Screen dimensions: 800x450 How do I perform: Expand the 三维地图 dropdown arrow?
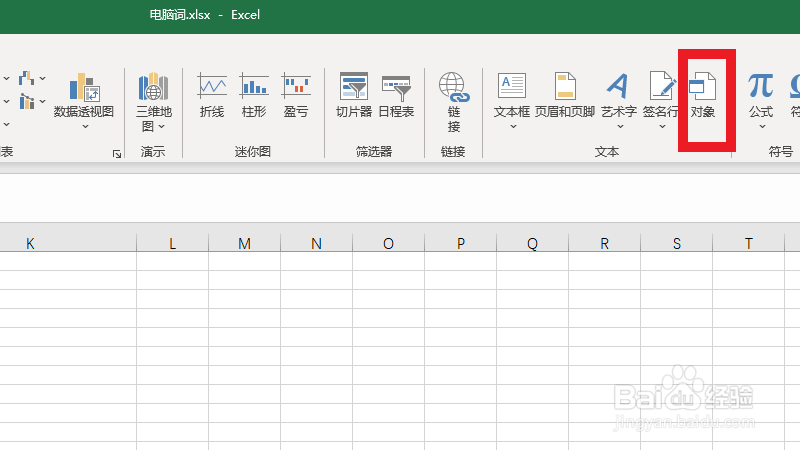(162, 126)
